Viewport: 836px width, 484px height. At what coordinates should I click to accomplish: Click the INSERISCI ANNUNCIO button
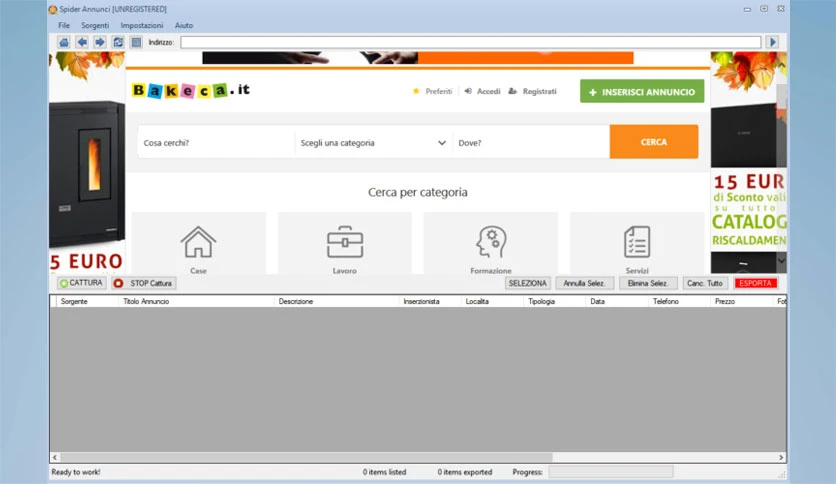pos(642,91)
